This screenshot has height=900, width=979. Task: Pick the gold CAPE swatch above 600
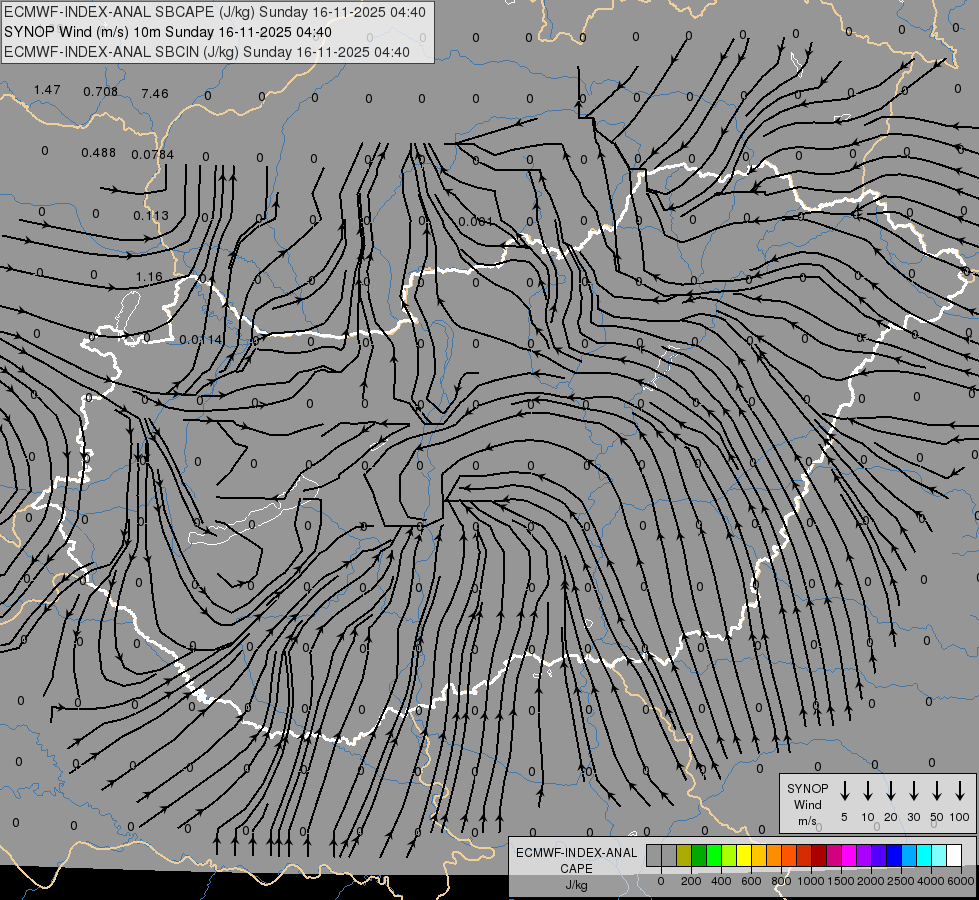(x=759, y=856)
